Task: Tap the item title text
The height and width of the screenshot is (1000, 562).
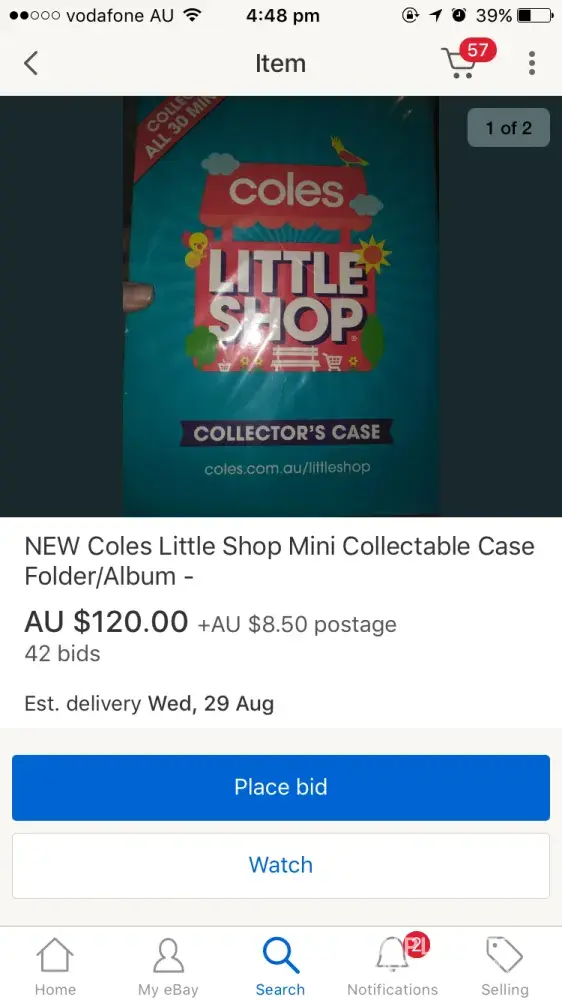Action: click(x=279, y=561)
